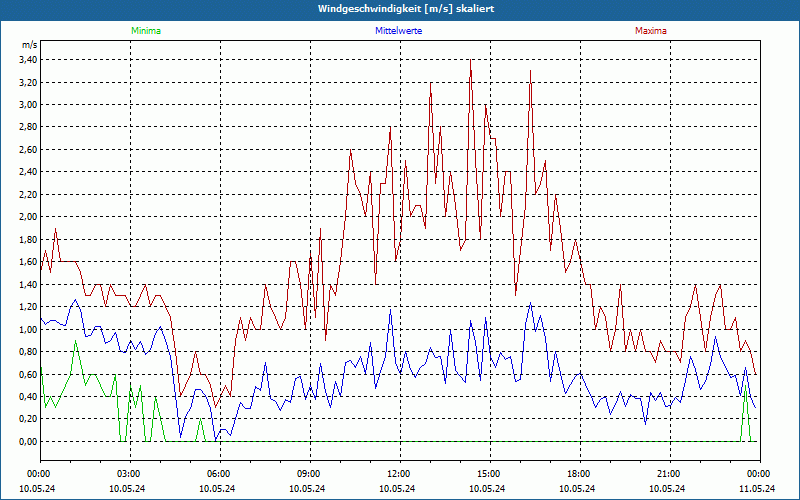The image size is (800, 500).
Task: Click the '18:00' time axis label
Action: tap(580, 474)
